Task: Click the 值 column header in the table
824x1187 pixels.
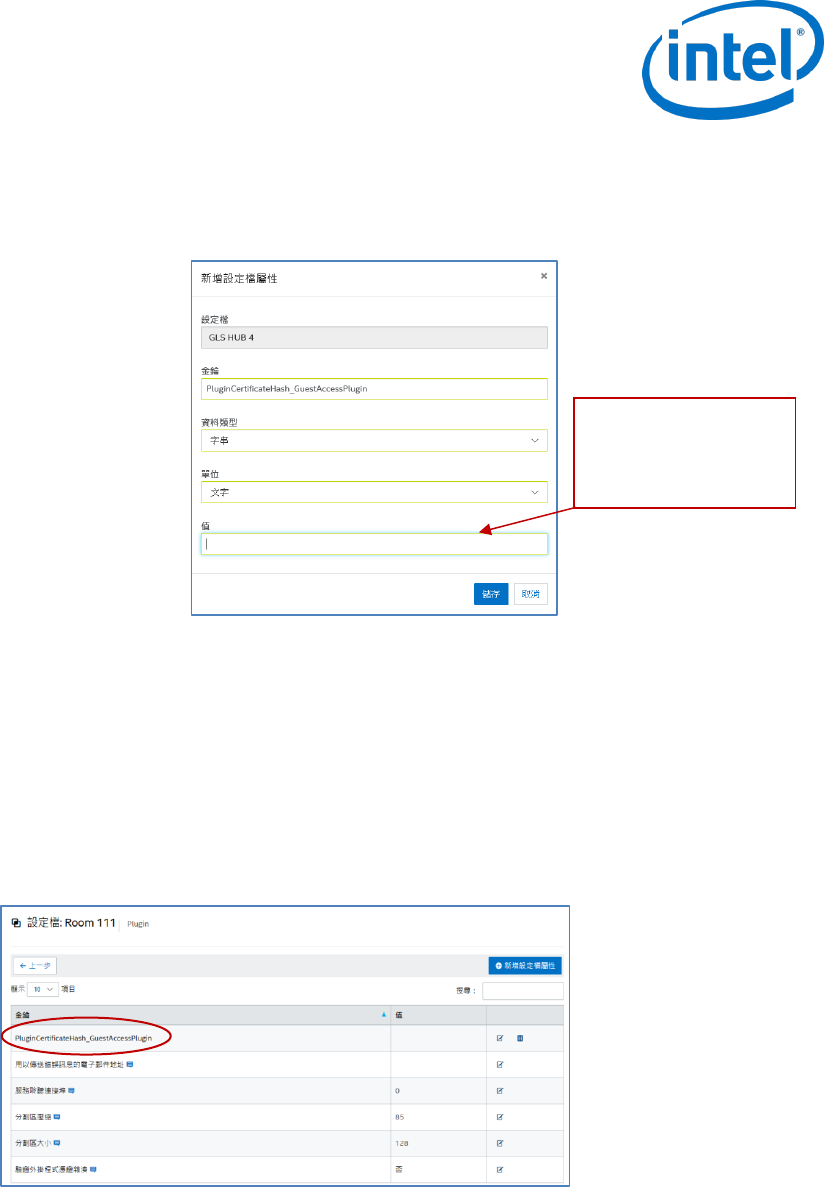Action: [439, 1015]
